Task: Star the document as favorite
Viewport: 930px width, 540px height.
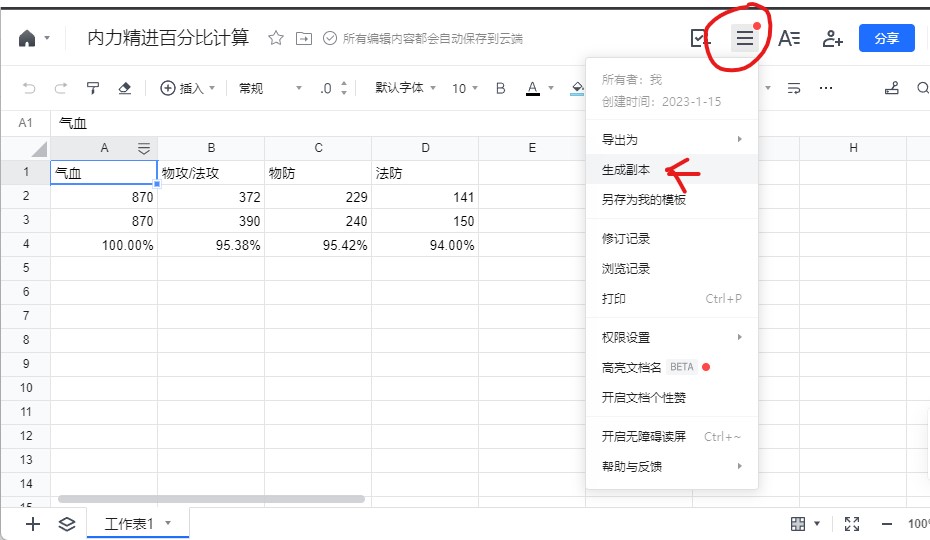Action: click(x=275, y=39)
